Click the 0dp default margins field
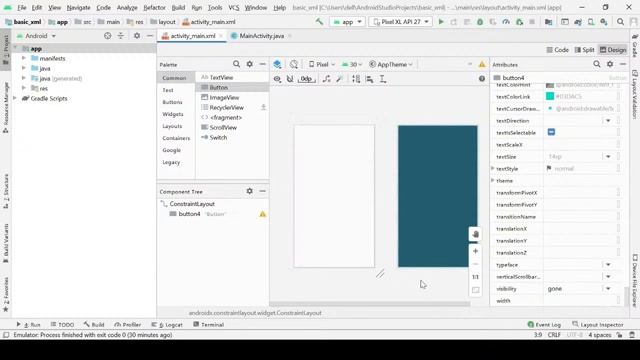The width and height of the screenshot is (640, 360). tap(307, 79)
